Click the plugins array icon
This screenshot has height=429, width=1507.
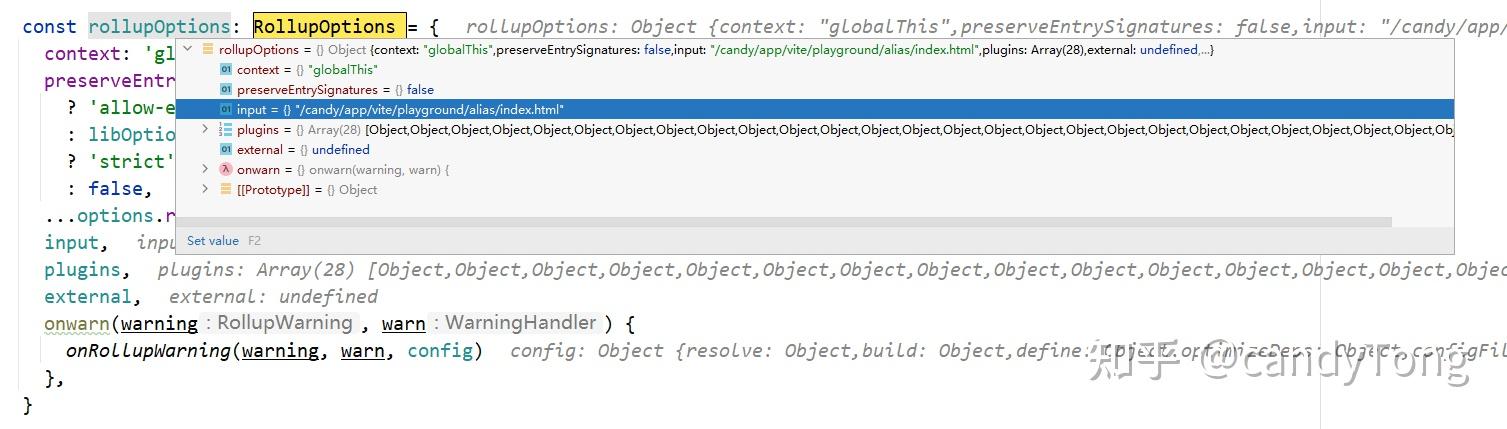coord(226,129)
